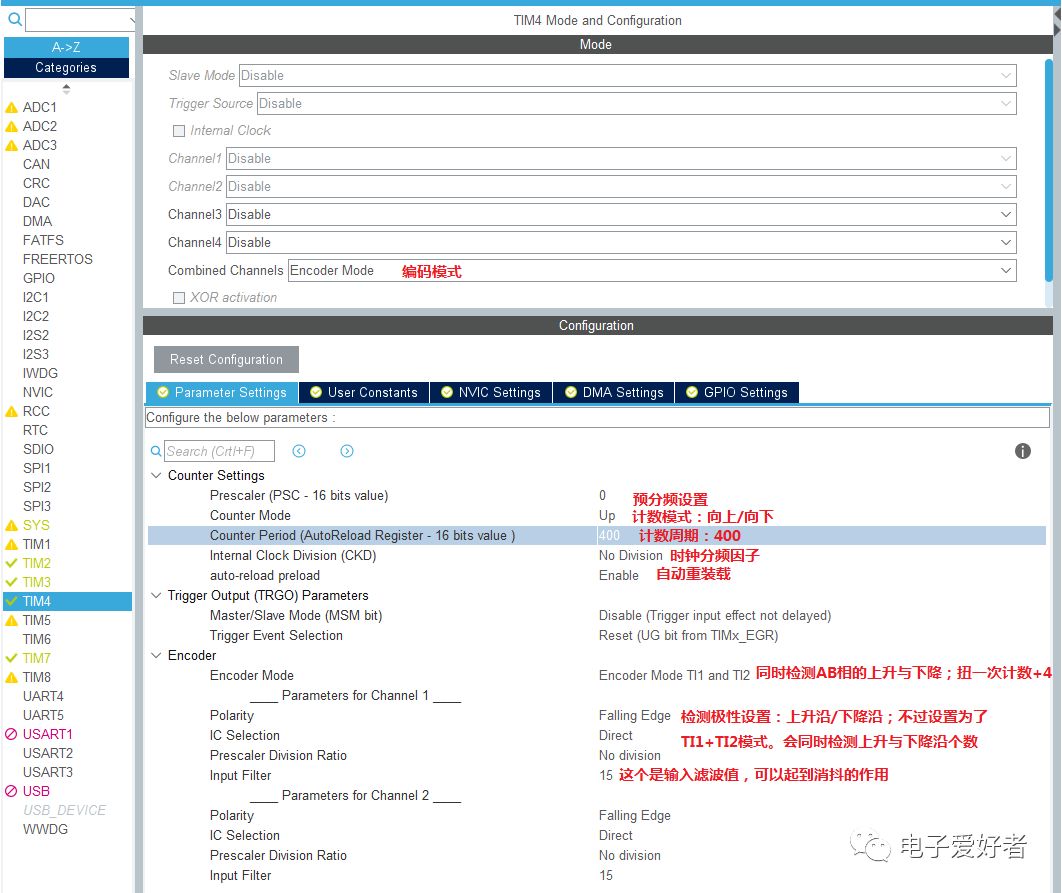Screen dimensions: 1062x893
Task: Switch to GPIO Settings tab
Action: pyautogui.click(x=737, y=392)
